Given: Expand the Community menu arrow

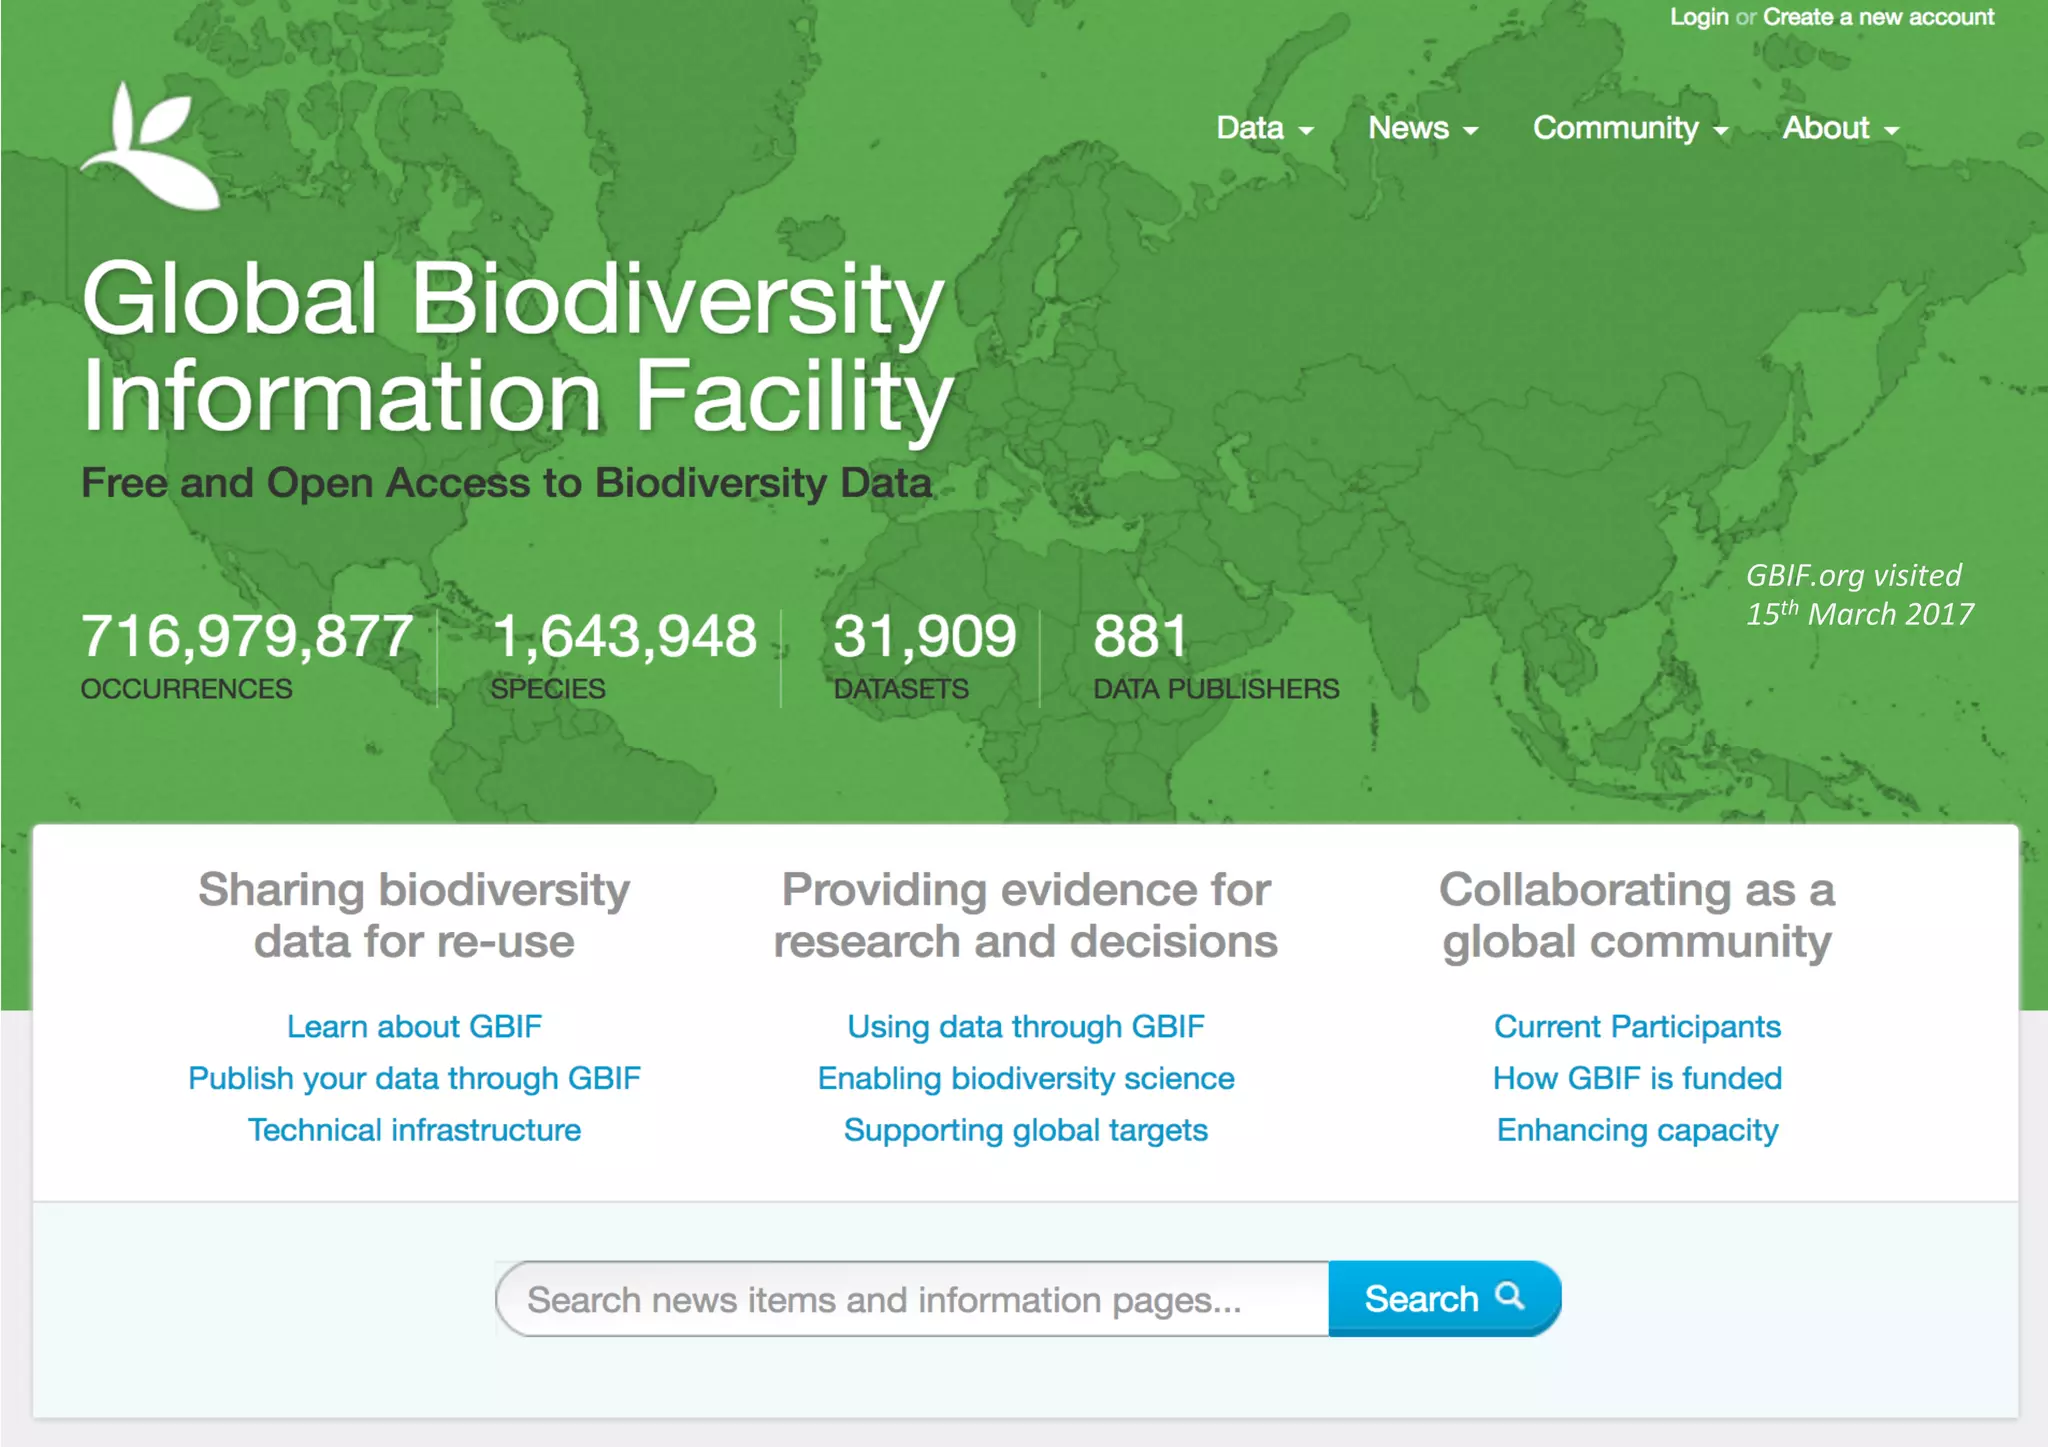Looking at the screenshot, I should [x=1720, y=130].
